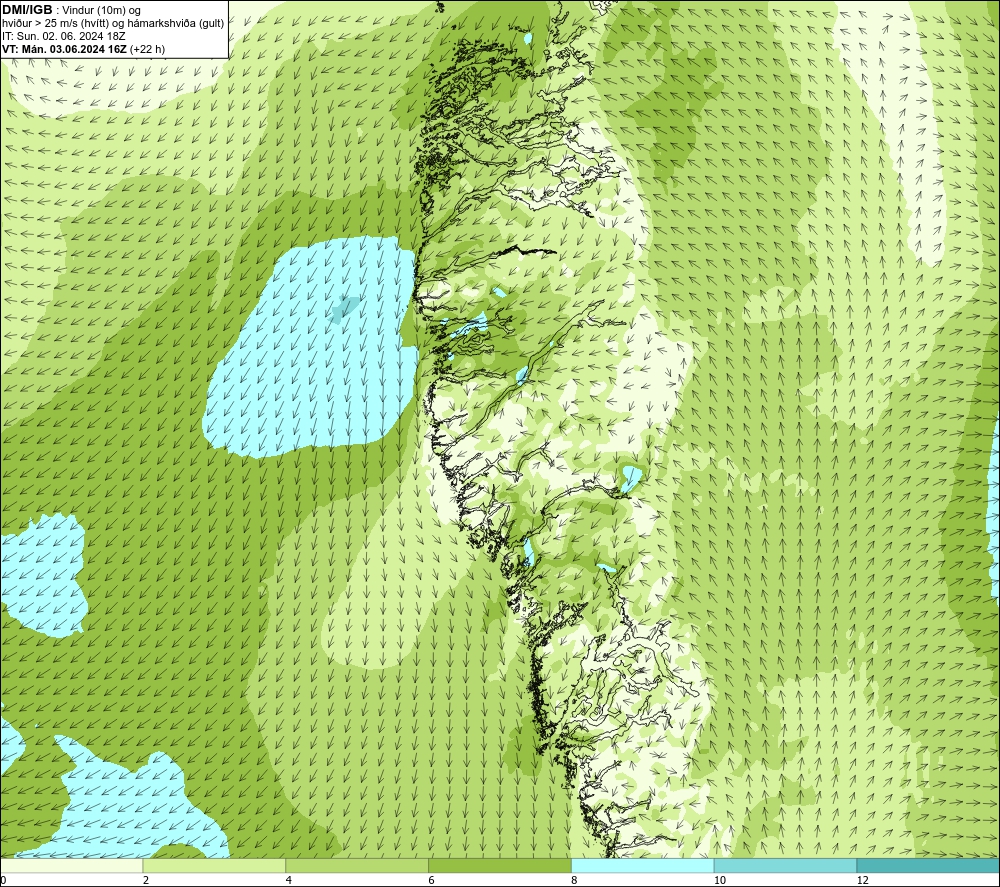Click the 6–8 m/s legend color band
The height and width of the screenshot is (887, 1000).
pos(500,865)
